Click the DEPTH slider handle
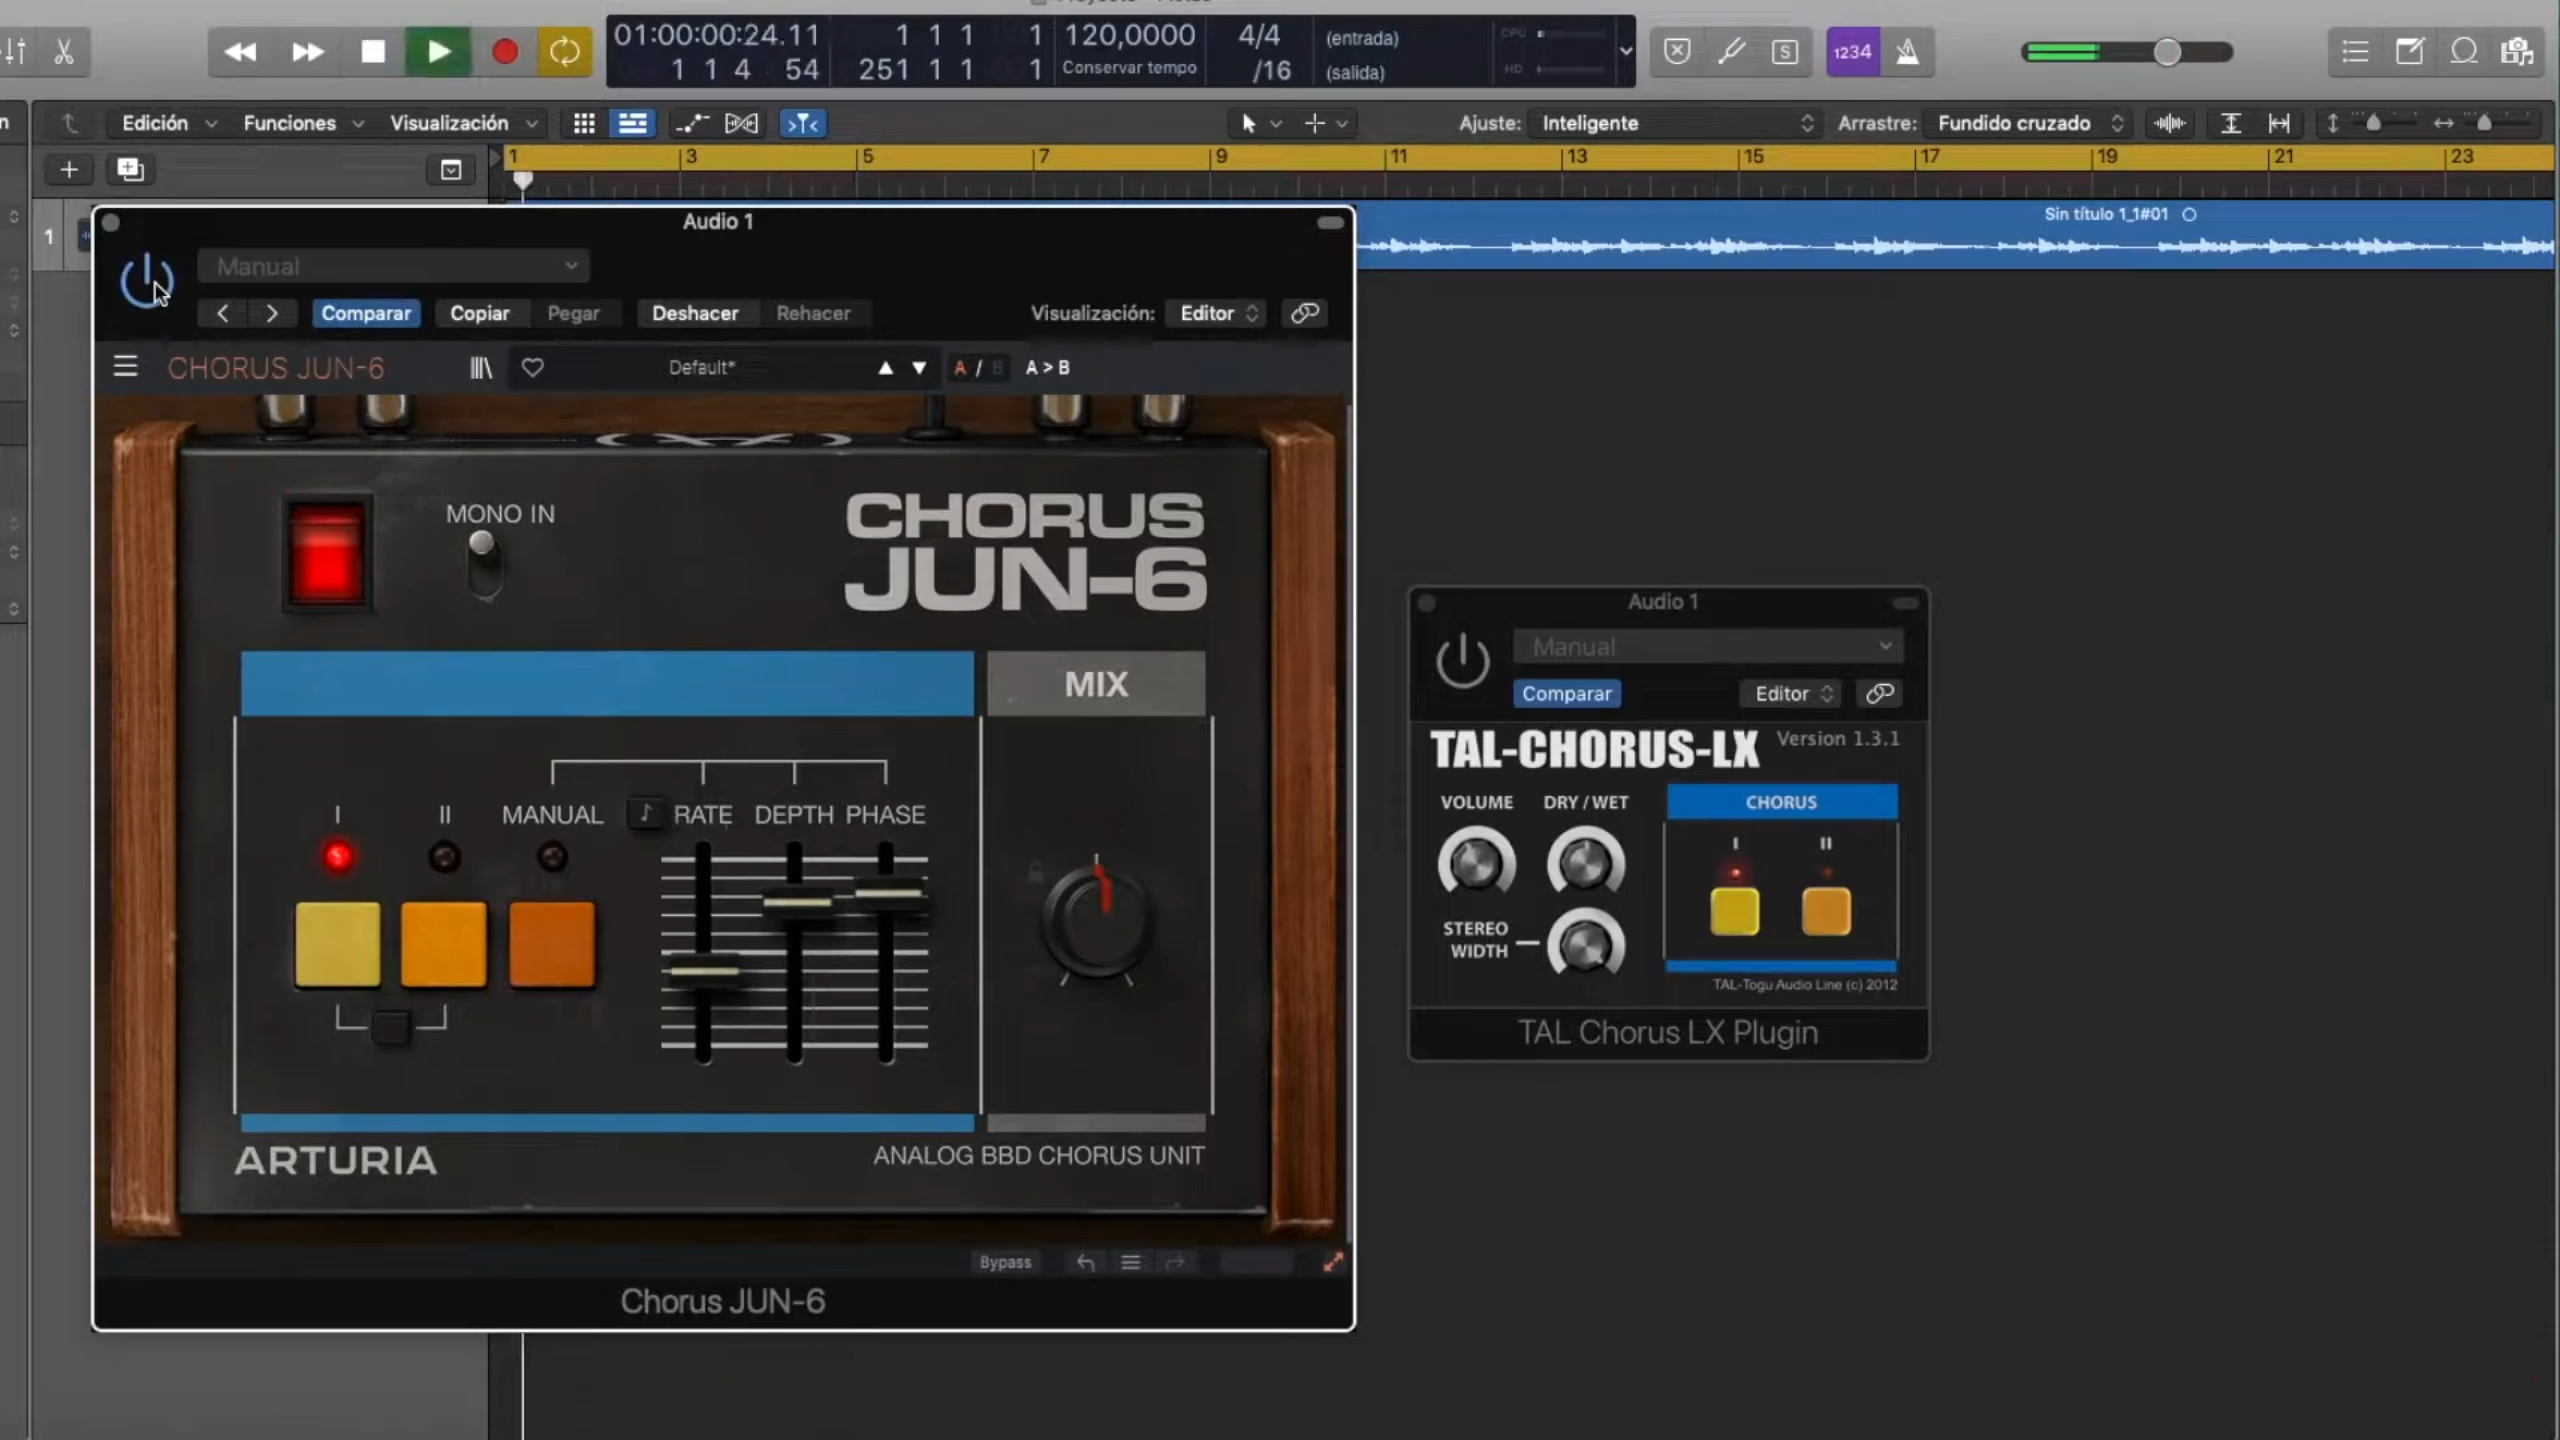This screenshot has height=1440, width=2560. (x=796, y=902)
